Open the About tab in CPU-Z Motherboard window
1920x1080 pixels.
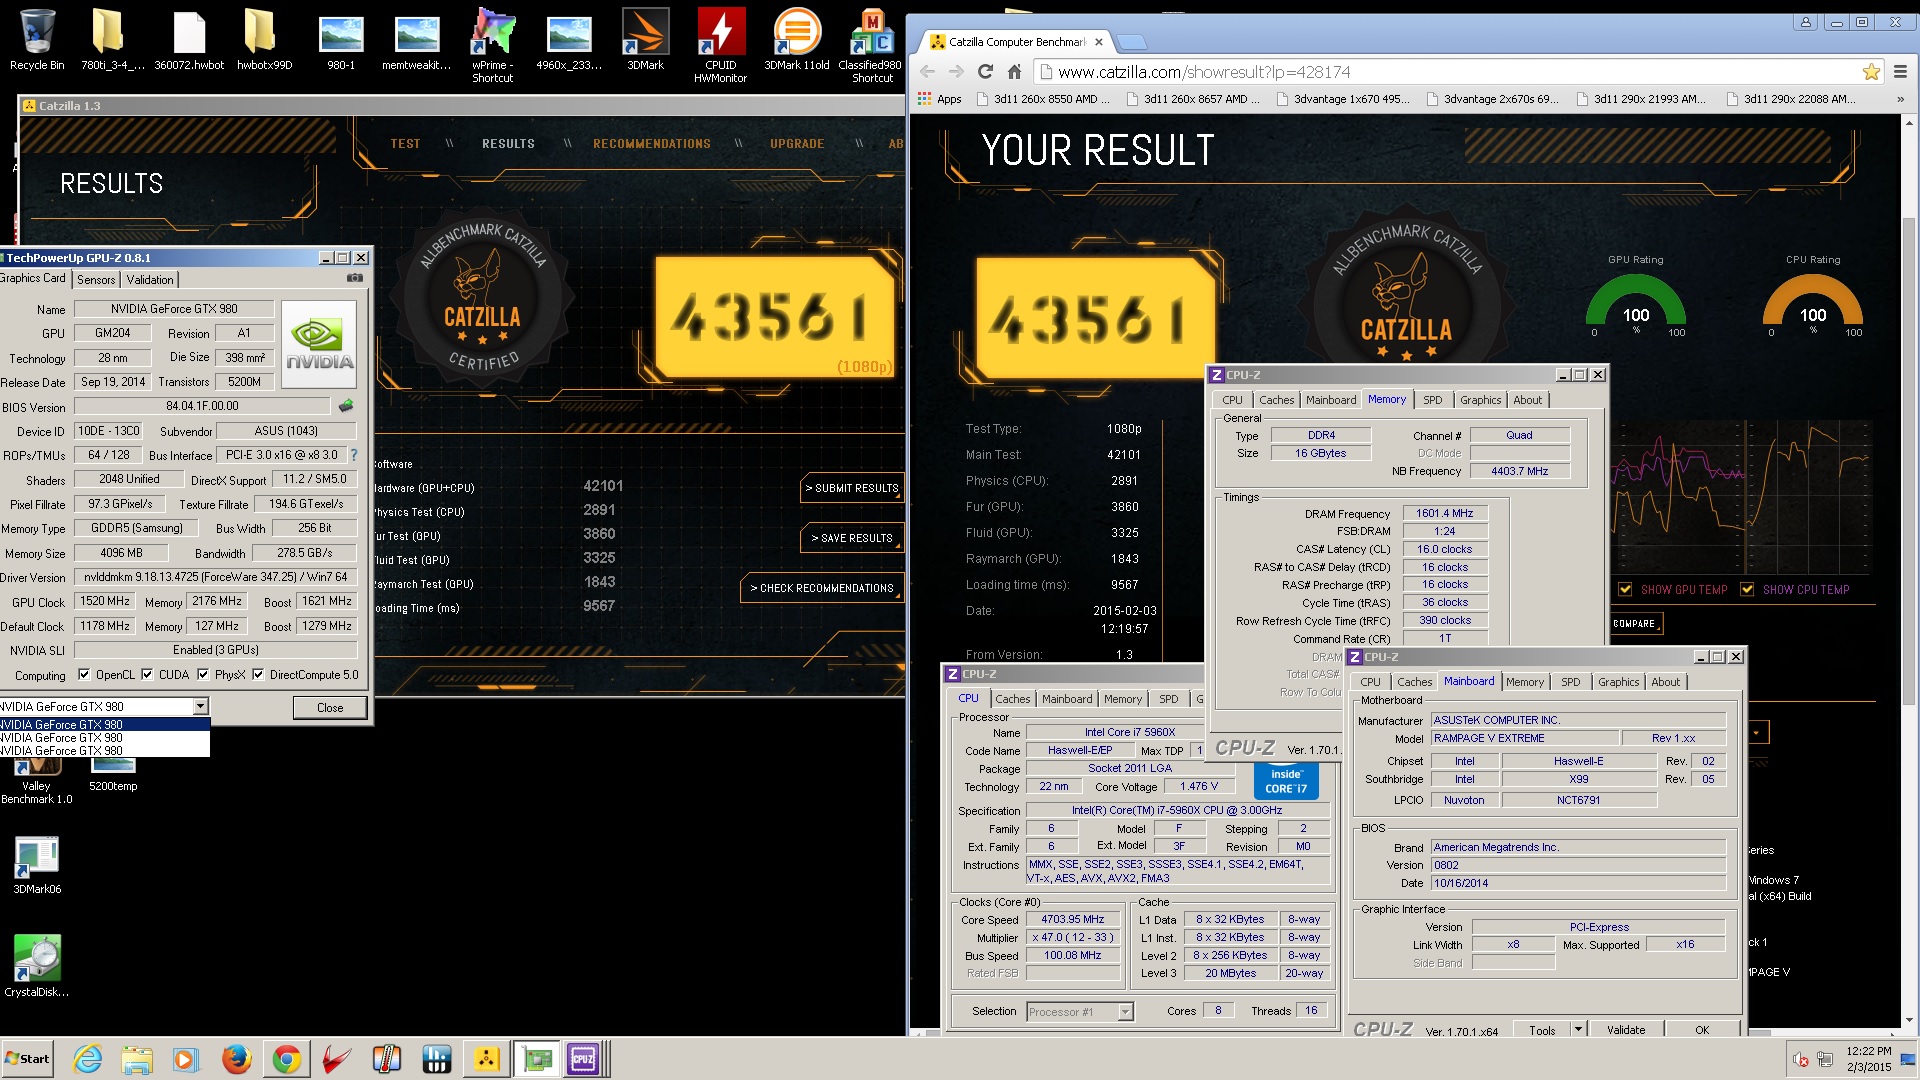[x=1665, y=682]
